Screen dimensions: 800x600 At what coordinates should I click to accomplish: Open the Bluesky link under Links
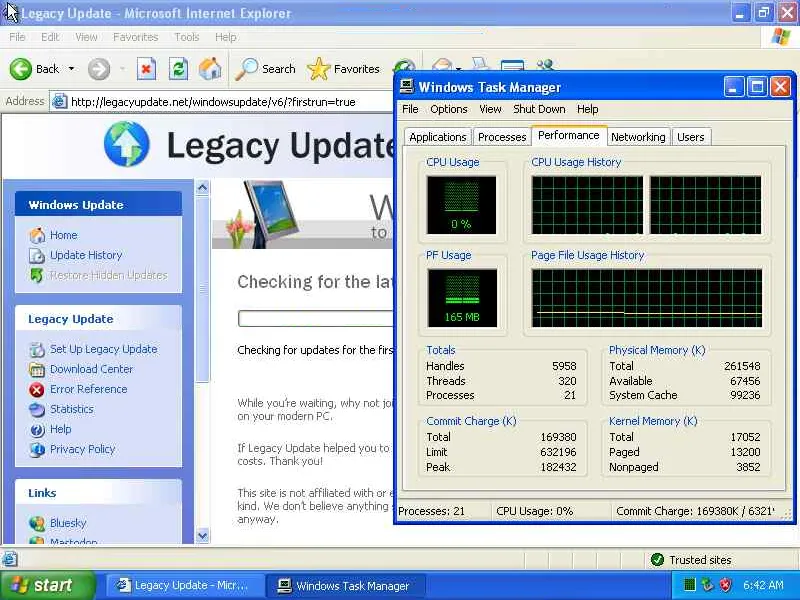tap(68, 523)
